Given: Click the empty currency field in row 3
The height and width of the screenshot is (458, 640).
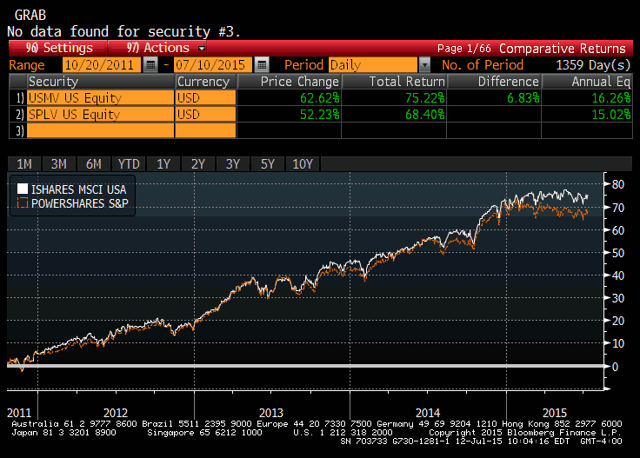Looking at the screenshot, I should tap(206, 131).
